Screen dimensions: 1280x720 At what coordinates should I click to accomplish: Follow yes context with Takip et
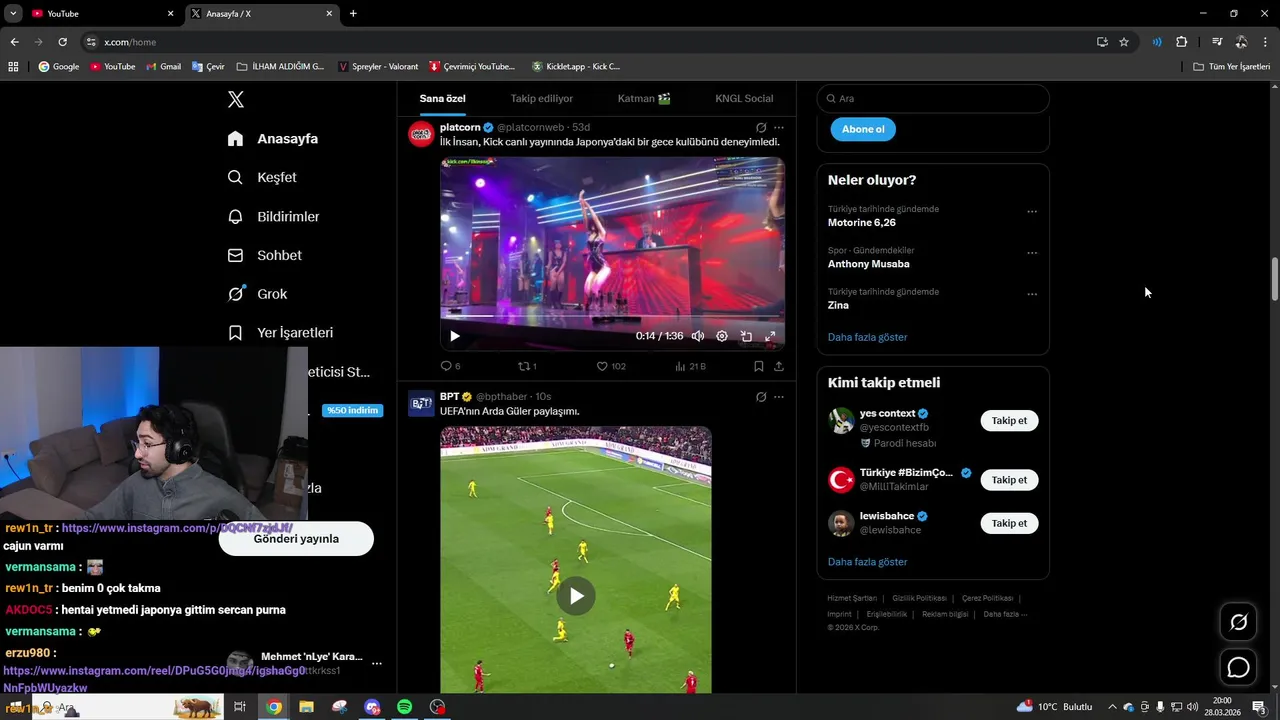point(1009,421)
